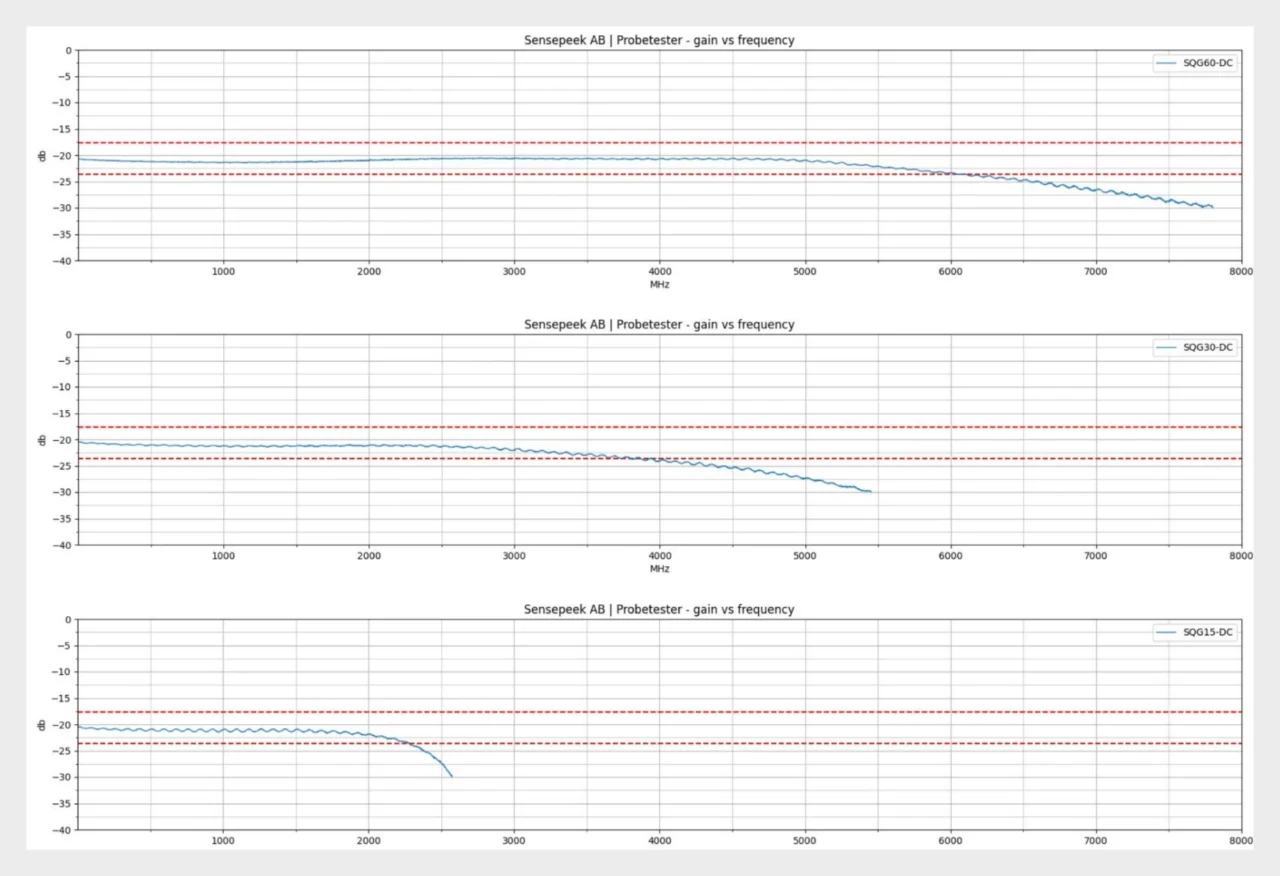Click the dB y-axis label of bottom chart
Screen dimensions: 1280x876
(x=41, y=724)
